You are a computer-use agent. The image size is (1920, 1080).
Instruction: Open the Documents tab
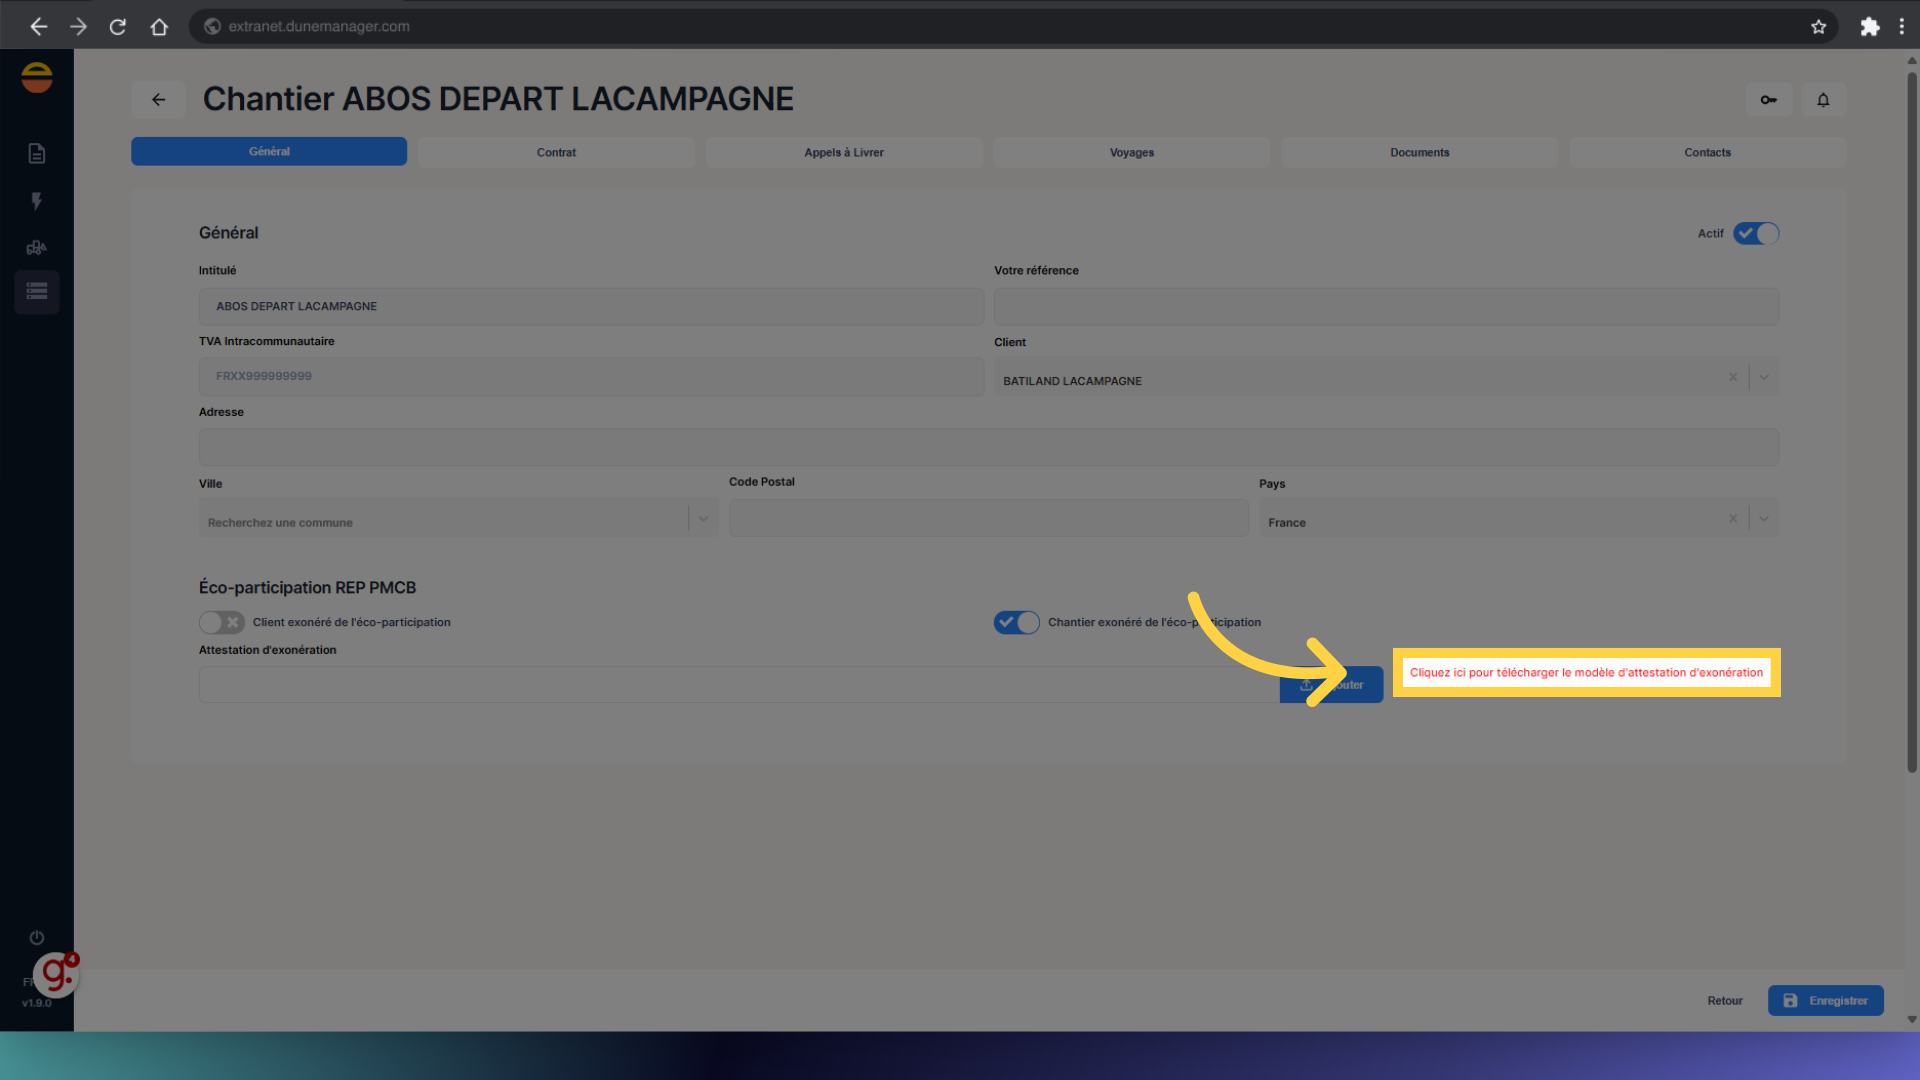coord(1419,152)
